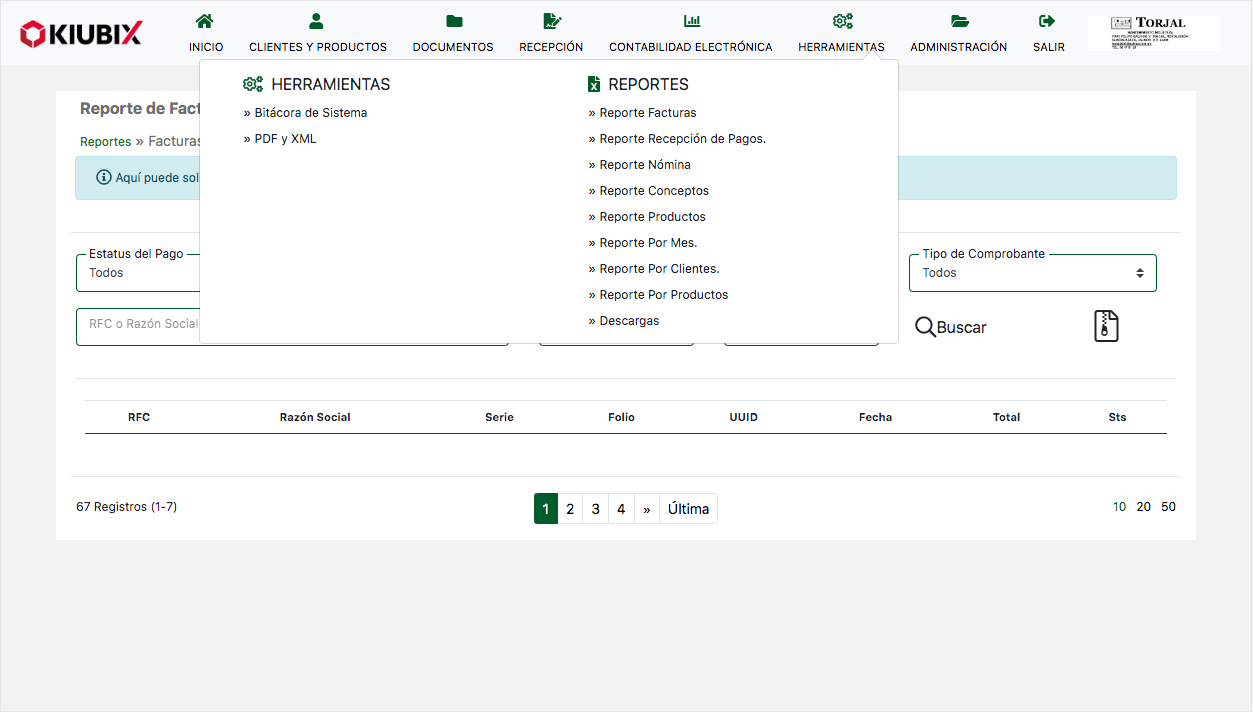Click the Salir logout icon
This screenshot has height=712, width=1253.
point(1048,21)
